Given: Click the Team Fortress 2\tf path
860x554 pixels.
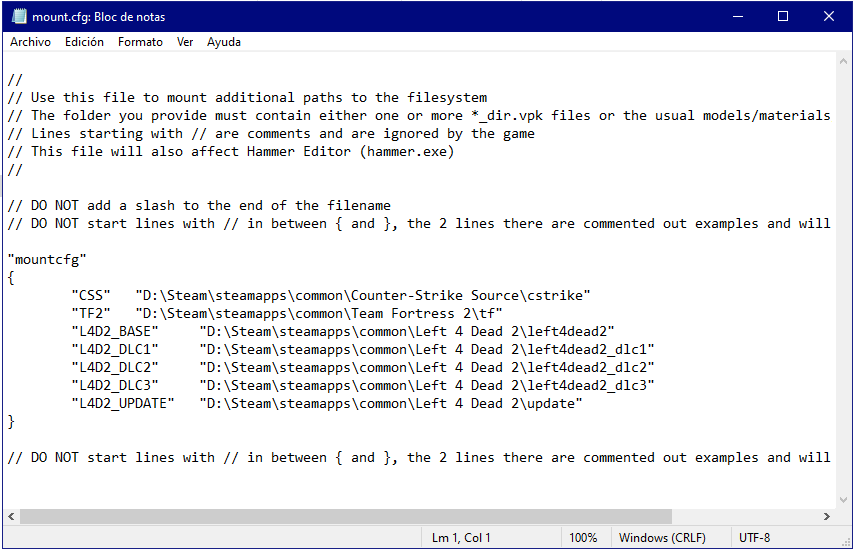Looking at the screenshot, I should coord(319,314).
